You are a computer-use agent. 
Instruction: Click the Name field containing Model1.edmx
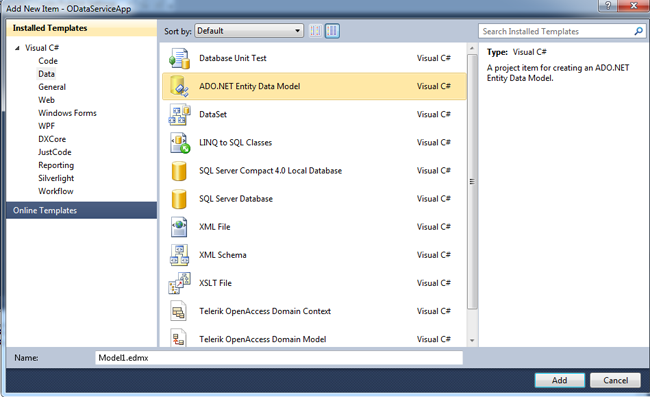[x=279, y=358]
